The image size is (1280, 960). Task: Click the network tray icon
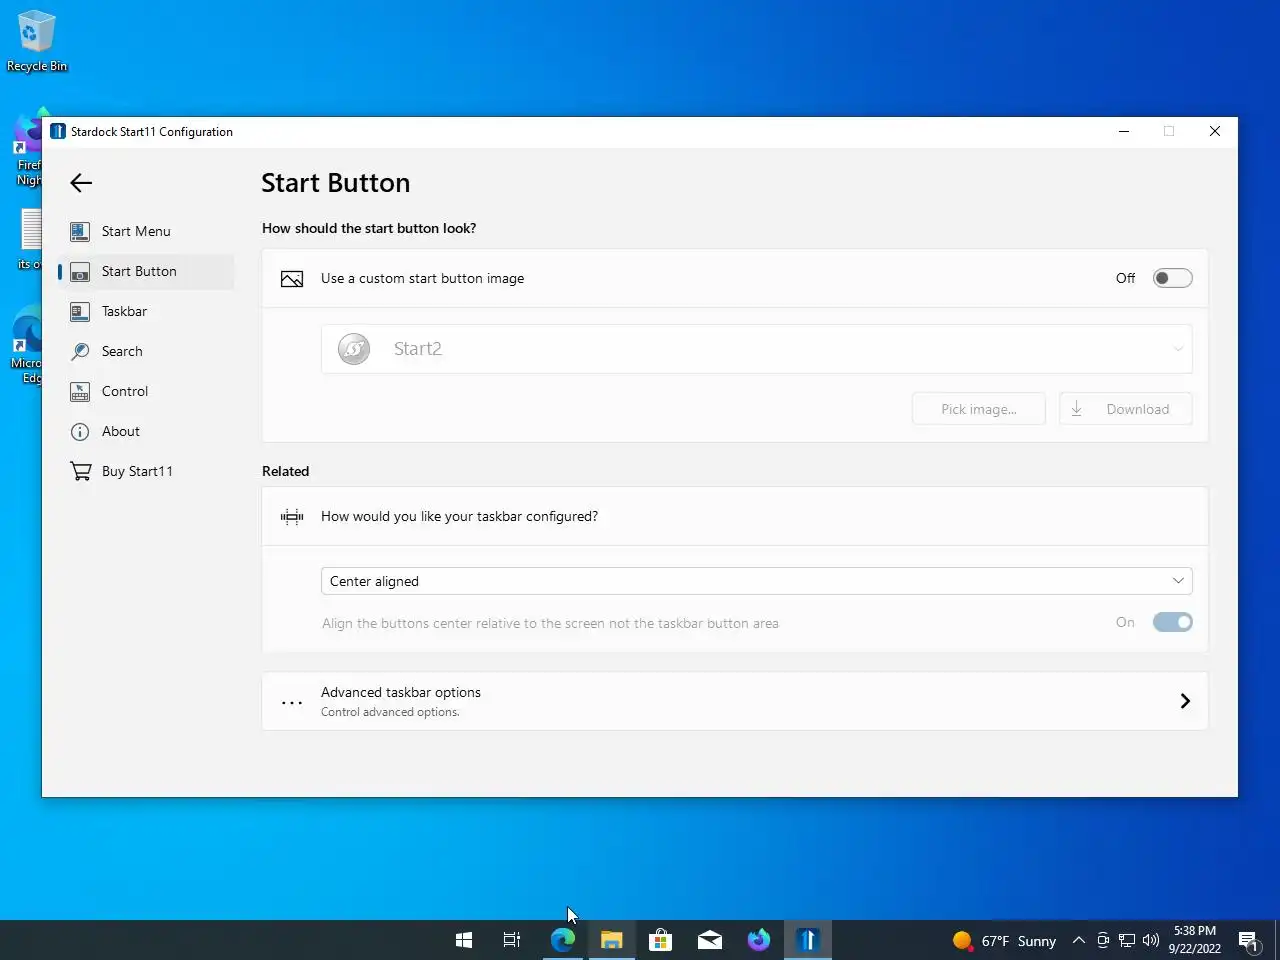(x=1127, y=940)
